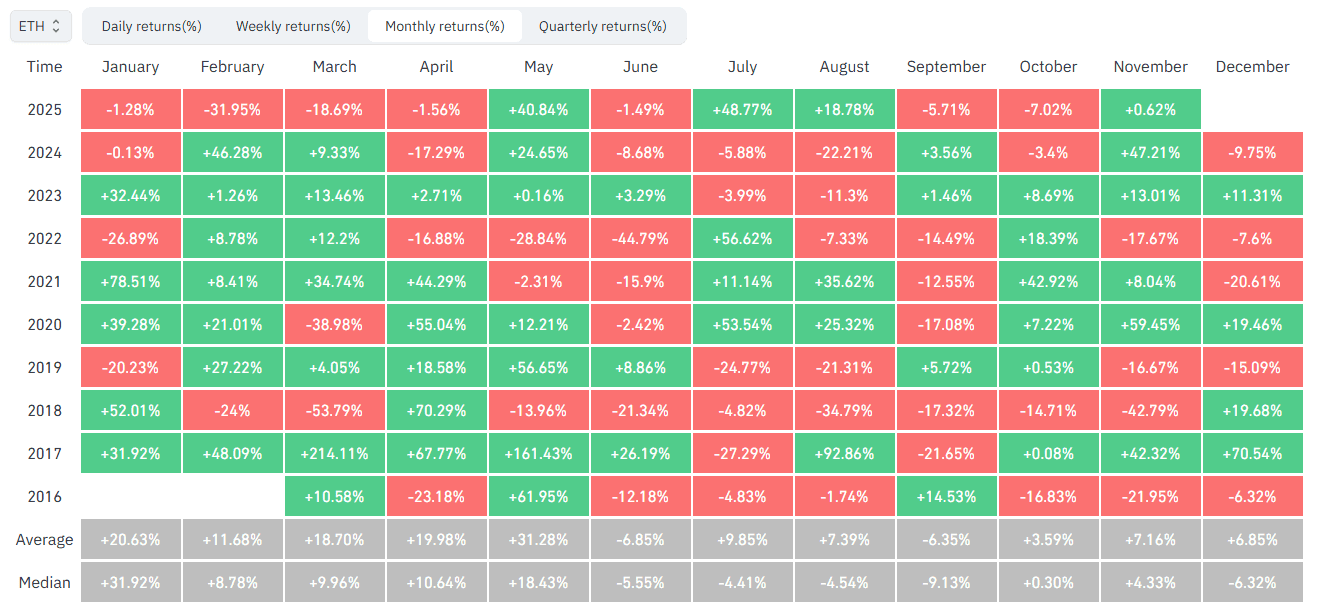This screenshot has height=614, width=1319.
Task: Switch to the Daily returns(%) tab
Action: tap(151, 26)
